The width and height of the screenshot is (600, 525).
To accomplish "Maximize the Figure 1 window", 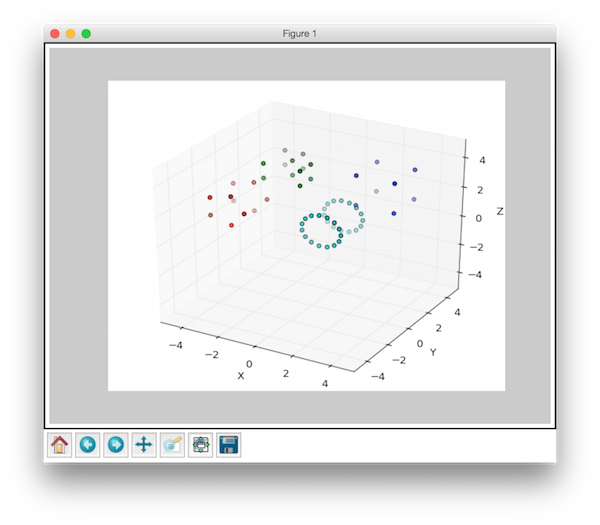I will [86, 33].
